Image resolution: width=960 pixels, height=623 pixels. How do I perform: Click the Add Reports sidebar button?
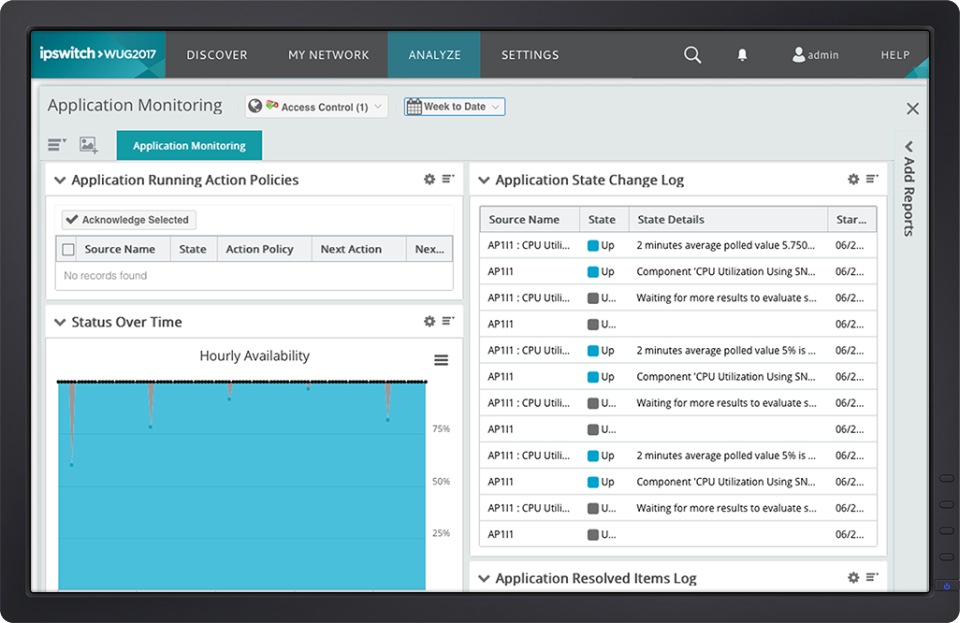point(908,193)
